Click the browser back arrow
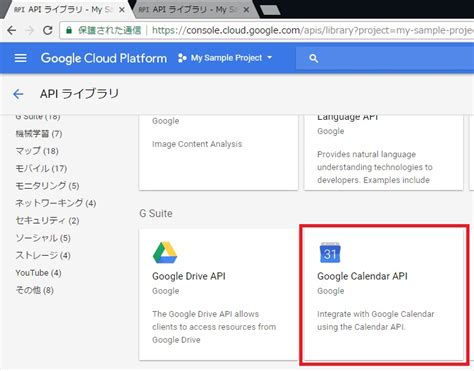The height and width of the screenshot is (371, 474). (x=12, y=30)
